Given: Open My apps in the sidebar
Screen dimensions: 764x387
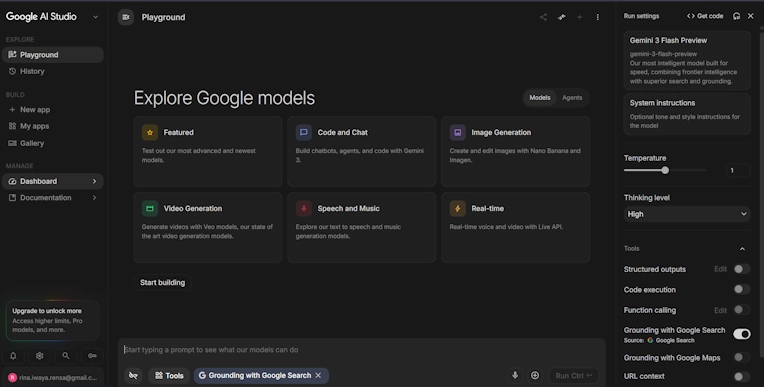Looking at the screenshot, I should click(53, 126).
